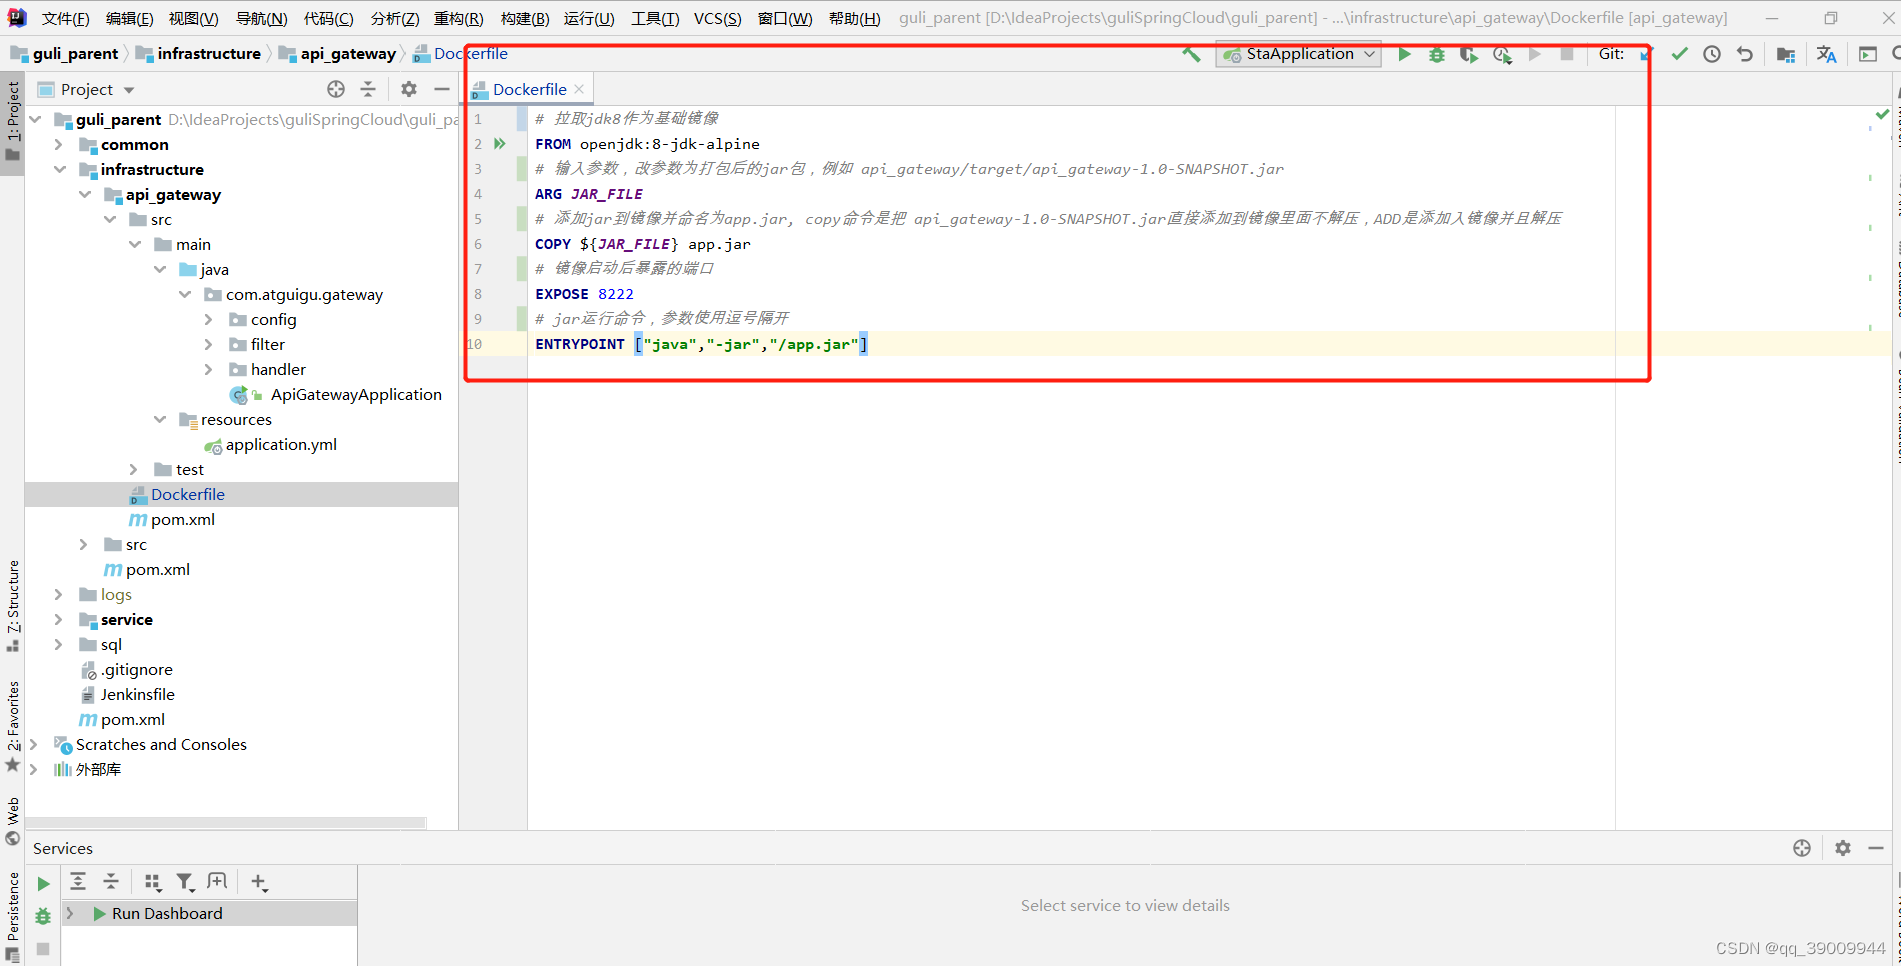Screen dimensions: 1901x966
Task: Open the Filter icon in Services
Action: 185,882
